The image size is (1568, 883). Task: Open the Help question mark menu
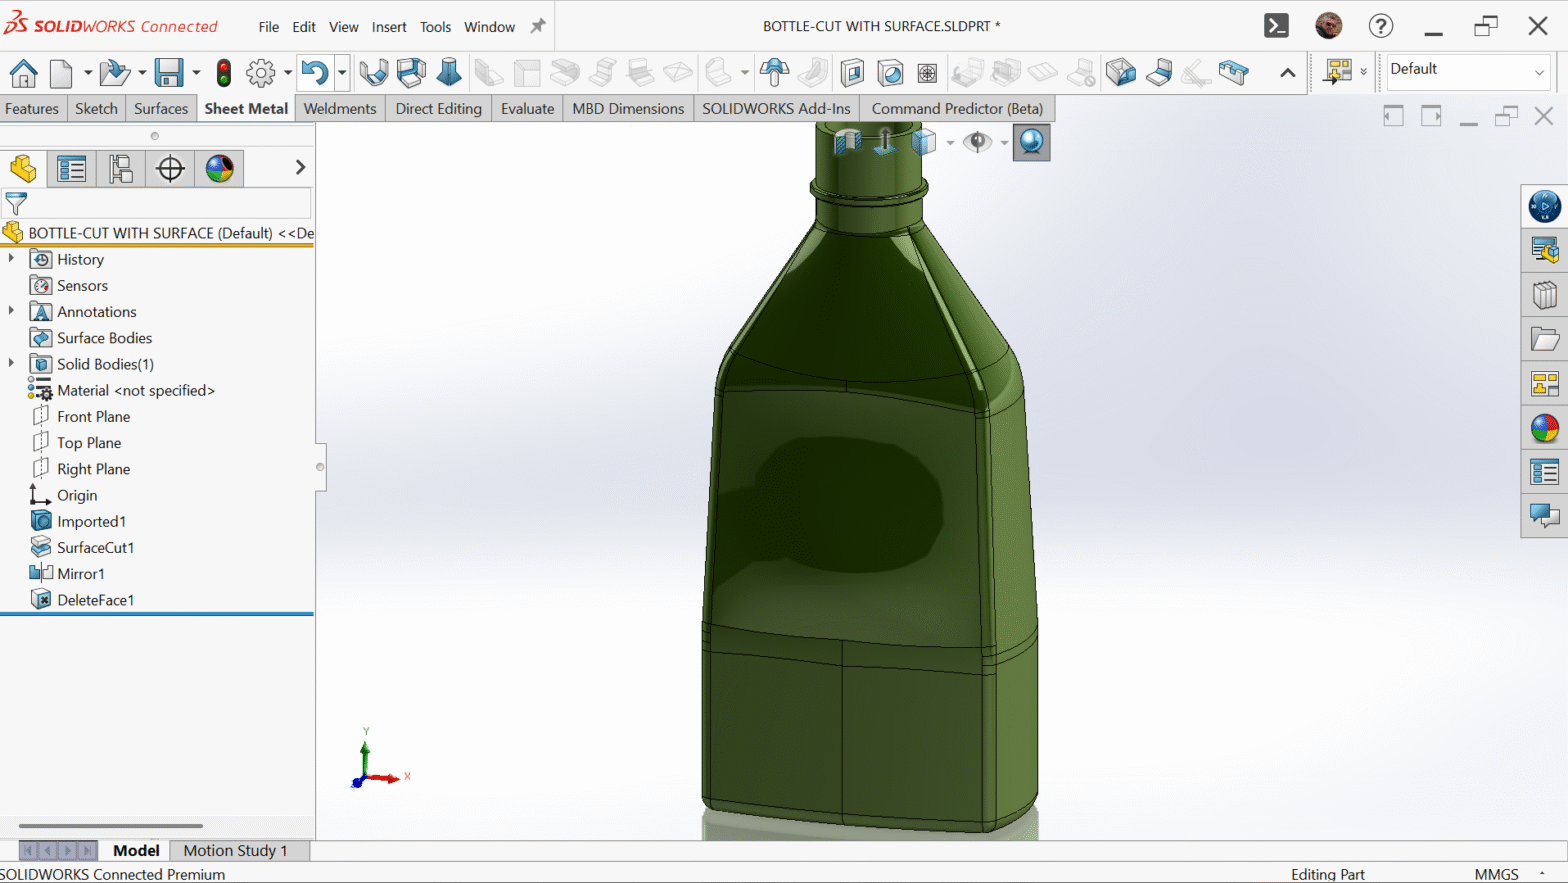pos(1381,26)
